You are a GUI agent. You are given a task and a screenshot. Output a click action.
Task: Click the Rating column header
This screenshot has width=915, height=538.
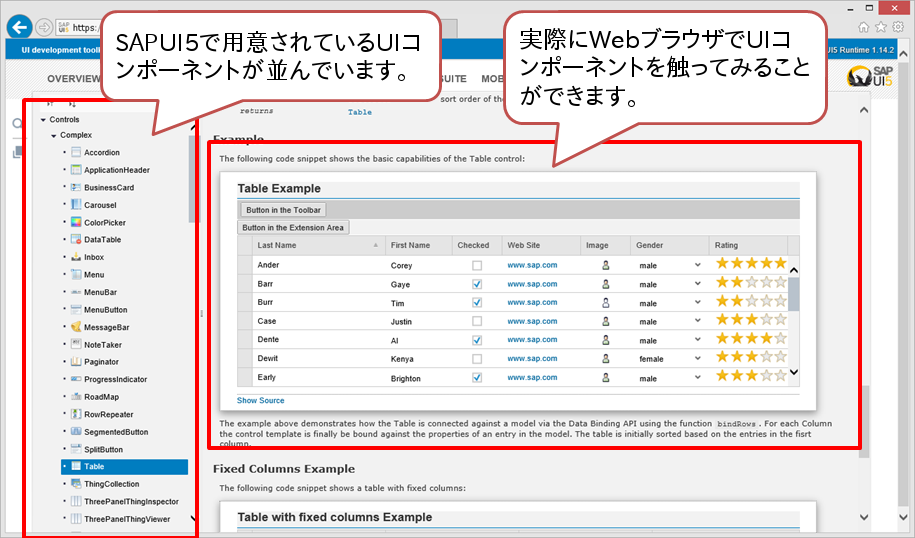click(748, 245)
